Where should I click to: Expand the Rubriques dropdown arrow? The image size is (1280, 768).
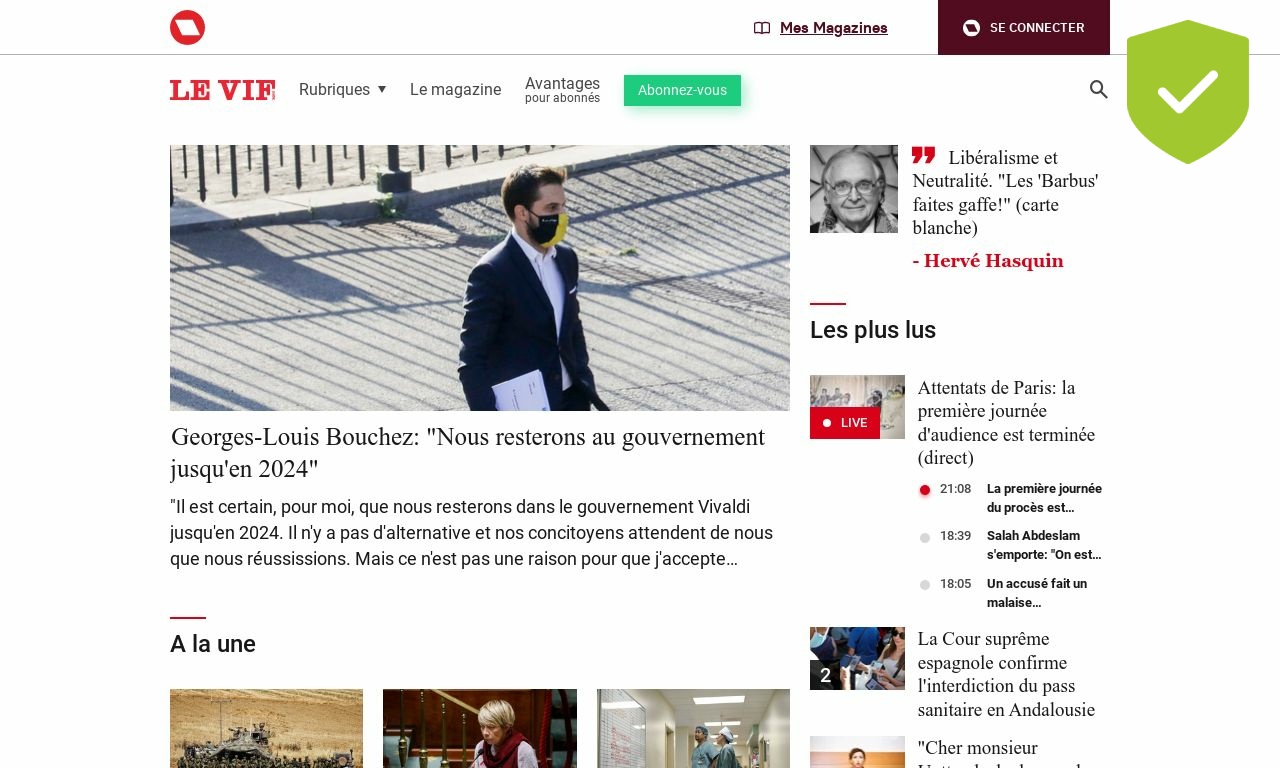[x=381, y=90]
